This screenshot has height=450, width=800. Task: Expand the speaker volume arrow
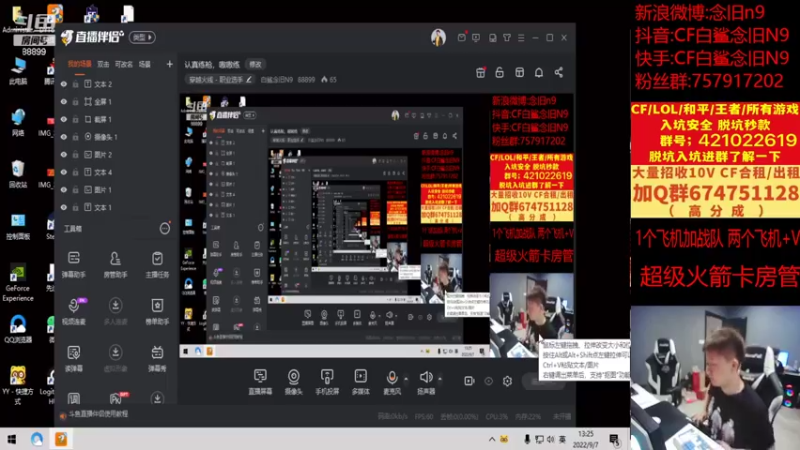tap(440, 379)
